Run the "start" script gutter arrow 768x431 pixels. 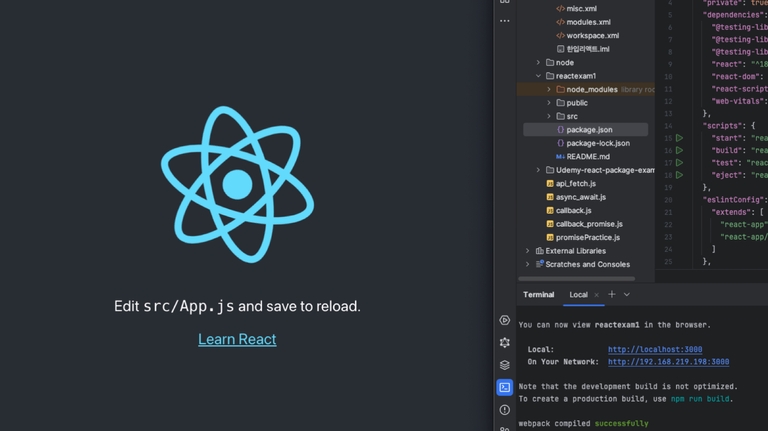(x=679, y=138)
